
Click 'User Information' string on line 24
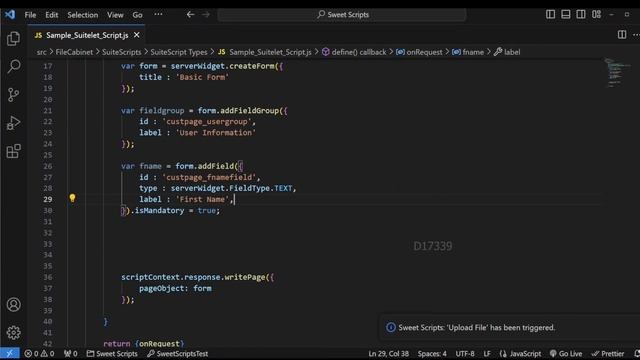click(216, 133)
